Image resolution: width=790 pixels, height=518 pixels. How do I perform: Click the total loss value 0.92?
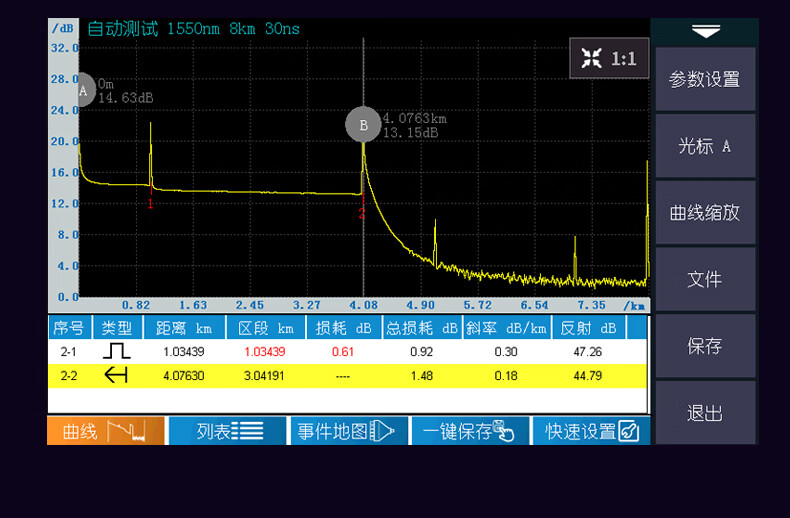(422, 352)
